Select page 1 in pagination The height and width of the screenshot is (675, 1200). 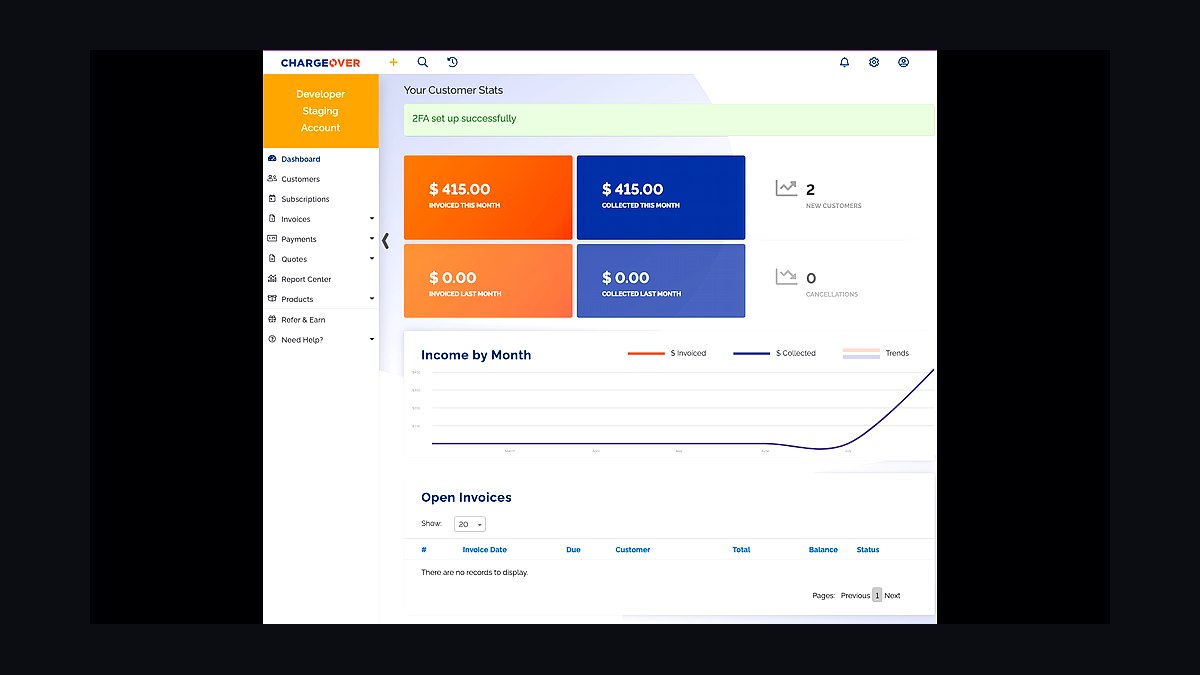[x=877, y=595]
